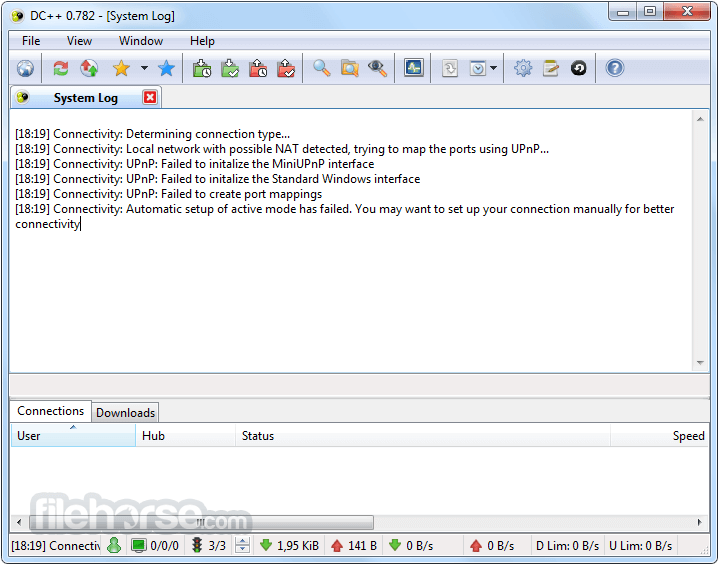Screen dimensions: 719x565
Task: Click the log's scroll up arrow
Action: tap(700, 119)
